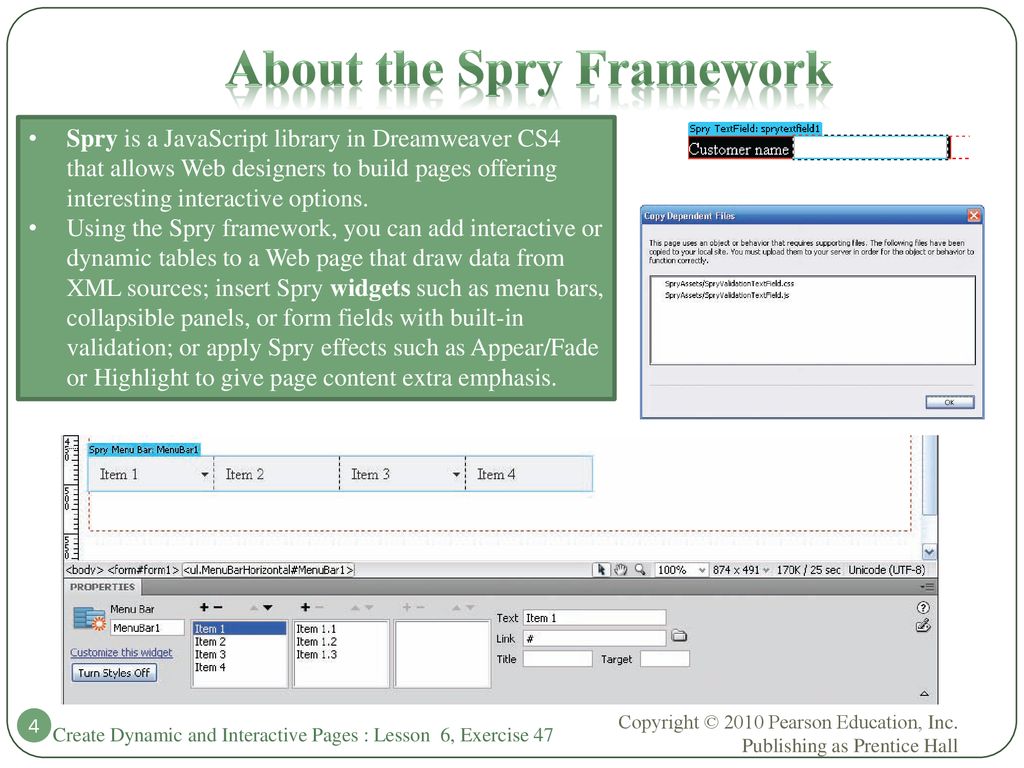Expand the Item 1 submenu arrow in the menu bar
Screen dimensions: 1024x768
coord(204,475)
